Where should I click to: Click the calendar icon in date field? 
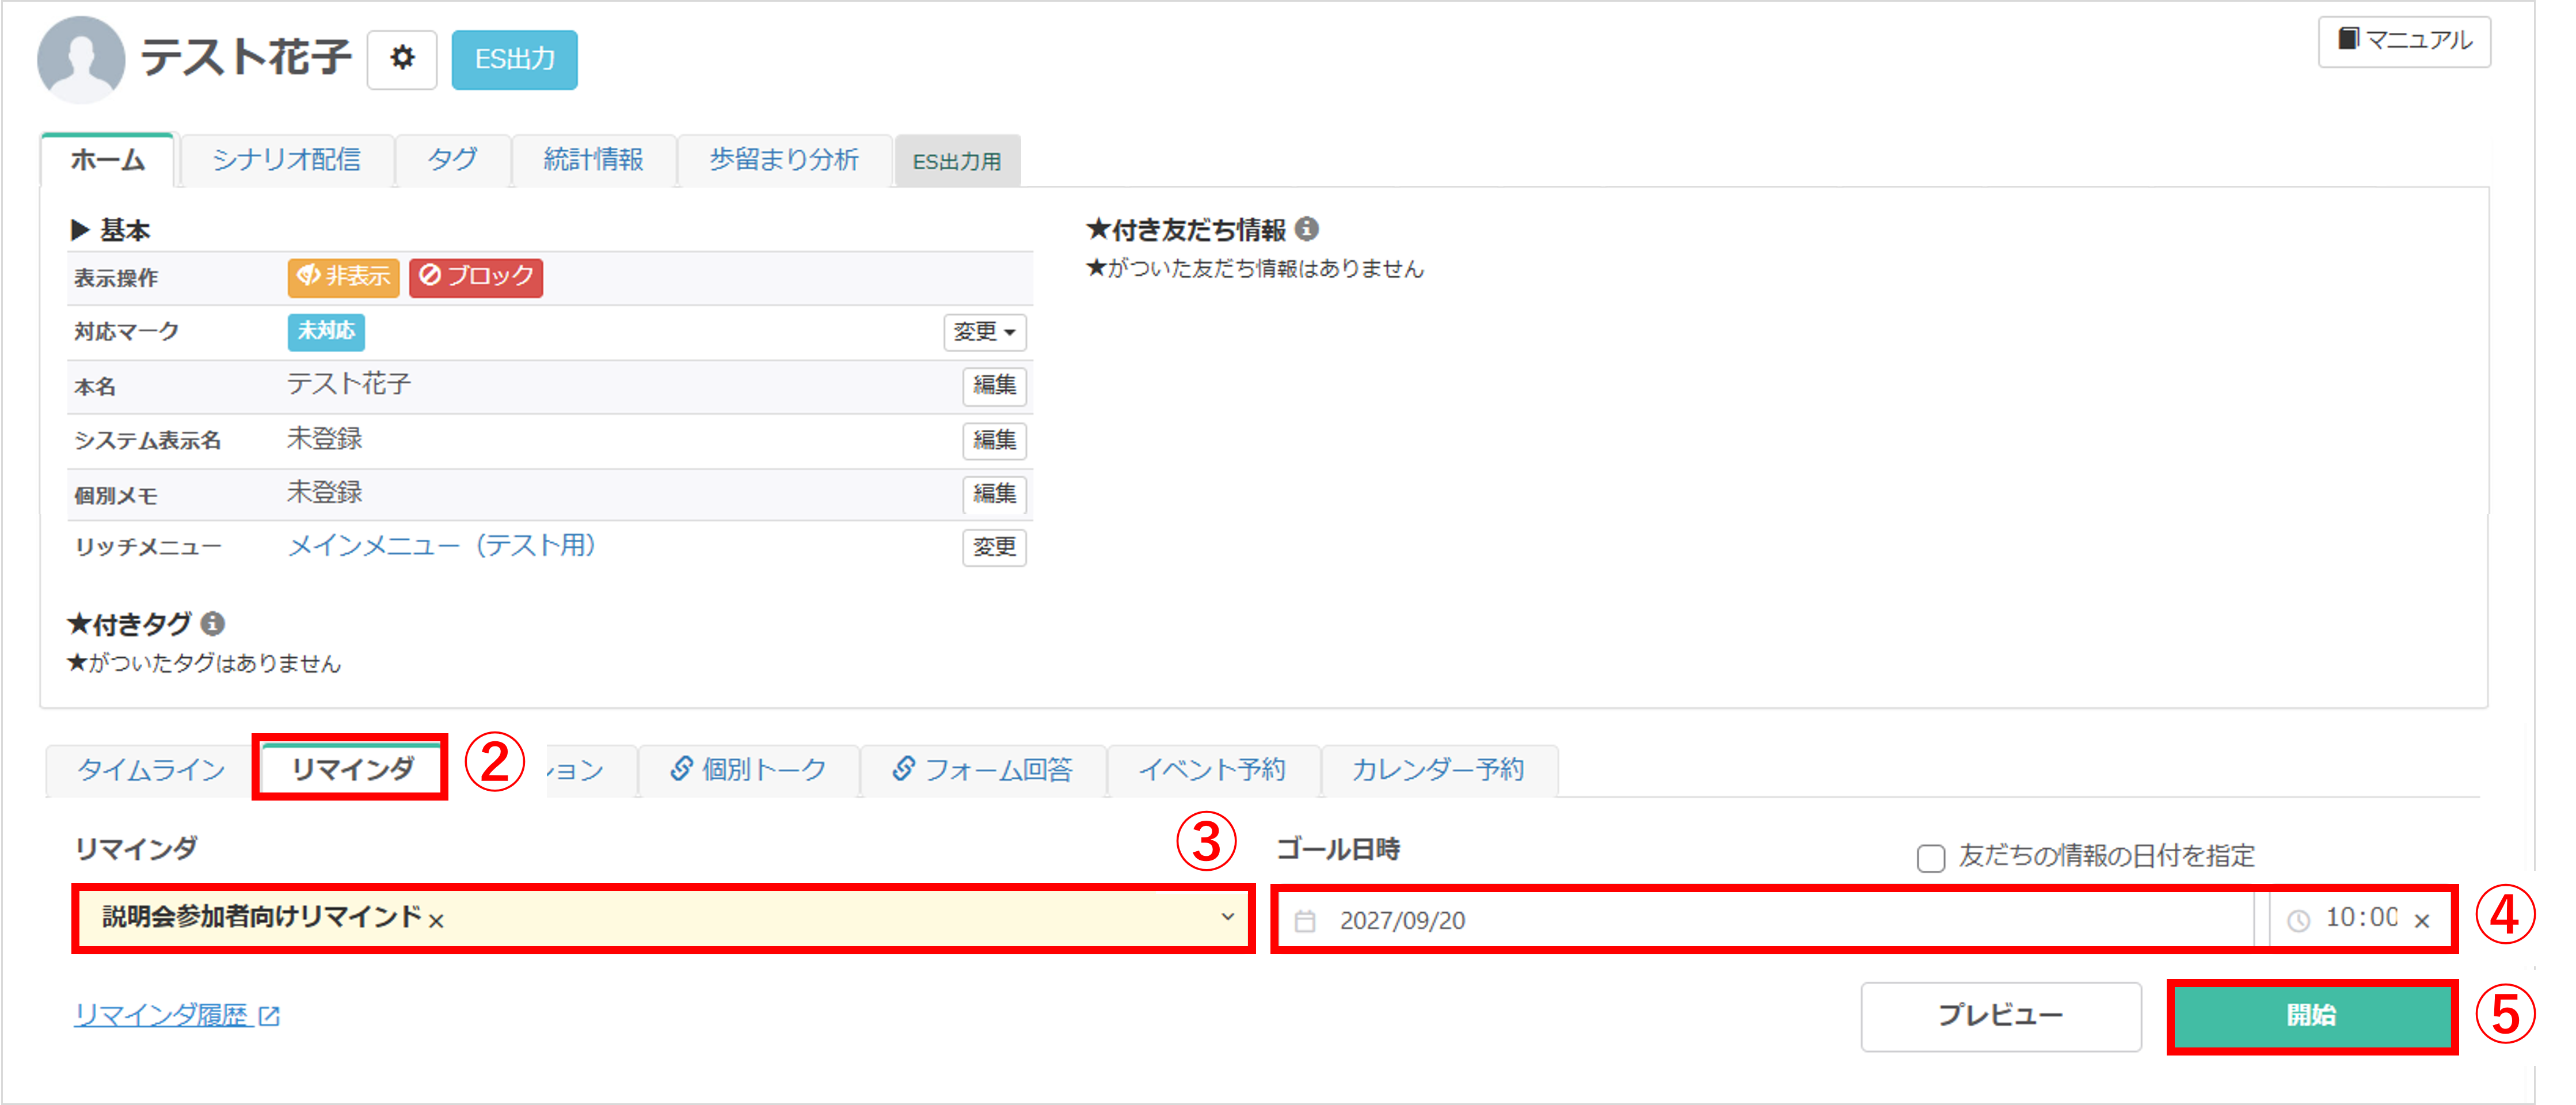point(1305,921)
